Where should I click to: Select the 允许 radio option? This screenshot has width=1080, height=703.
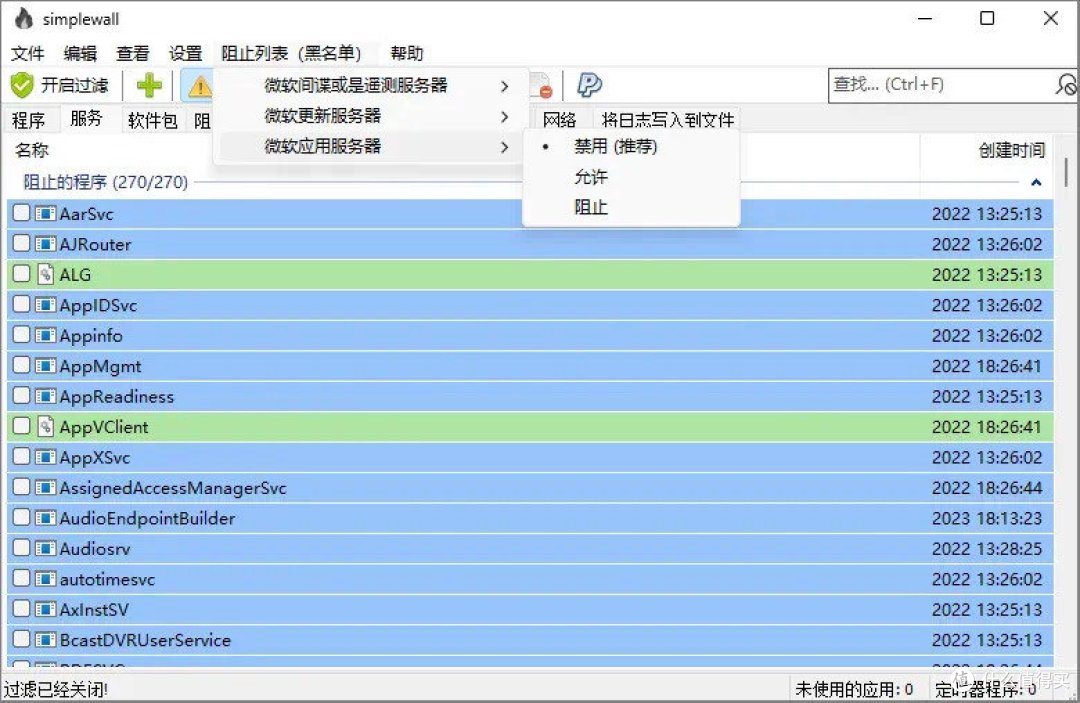592,177
